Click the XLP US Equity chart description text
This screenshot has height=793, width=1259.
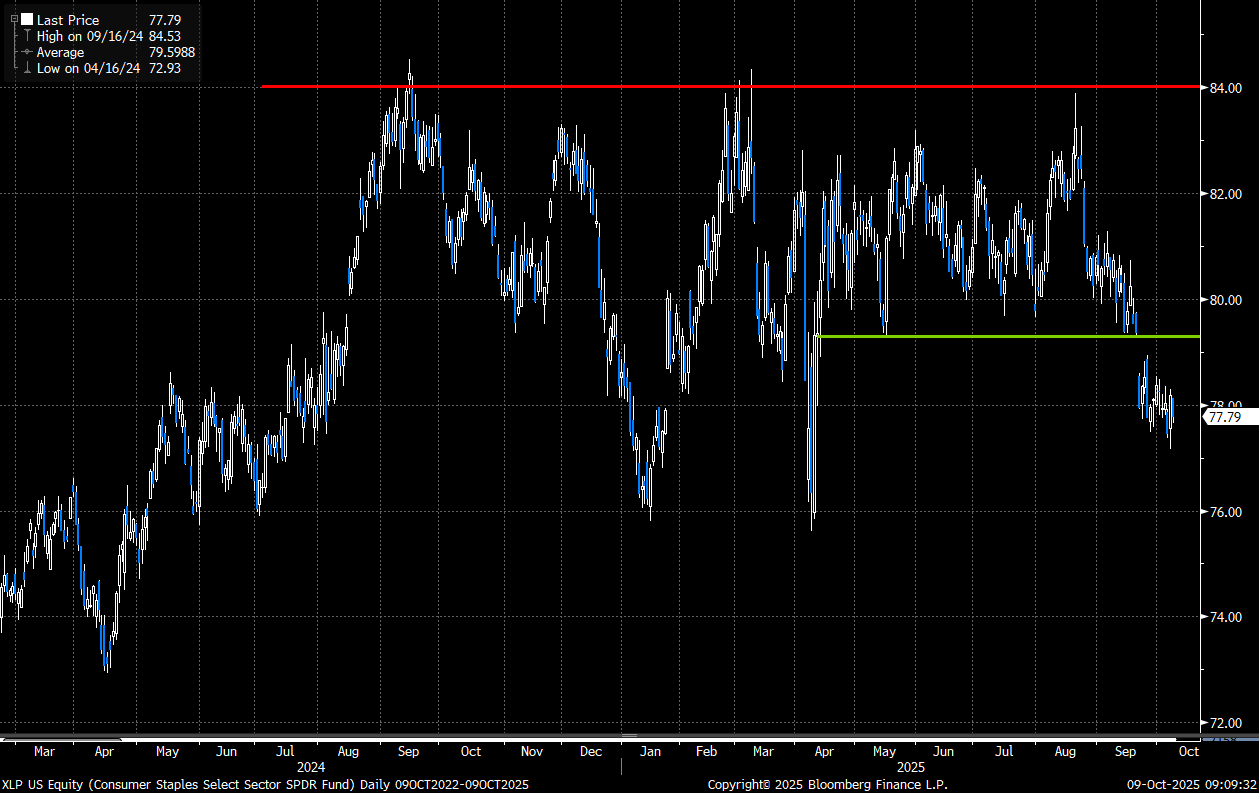point(264,784)
